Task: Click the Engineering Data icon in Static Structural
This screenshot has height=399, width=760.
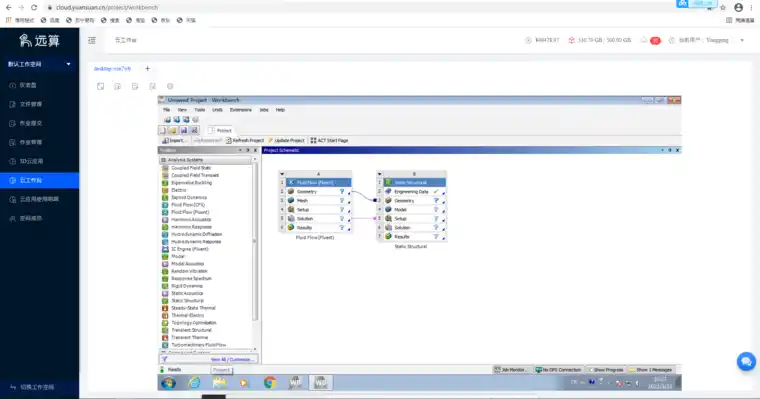Action: coord(388,192)
